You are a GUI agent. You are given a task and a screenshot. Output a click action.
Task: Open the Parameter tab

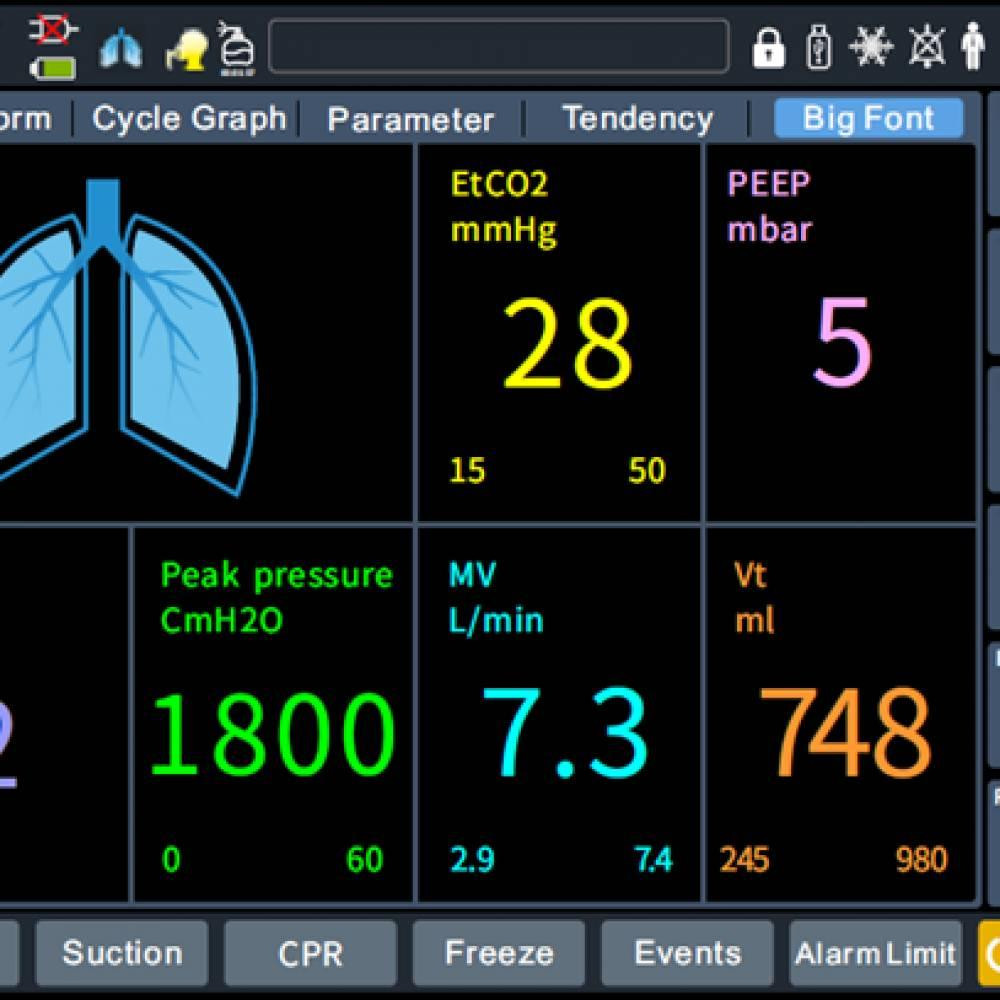coord(410,120)
